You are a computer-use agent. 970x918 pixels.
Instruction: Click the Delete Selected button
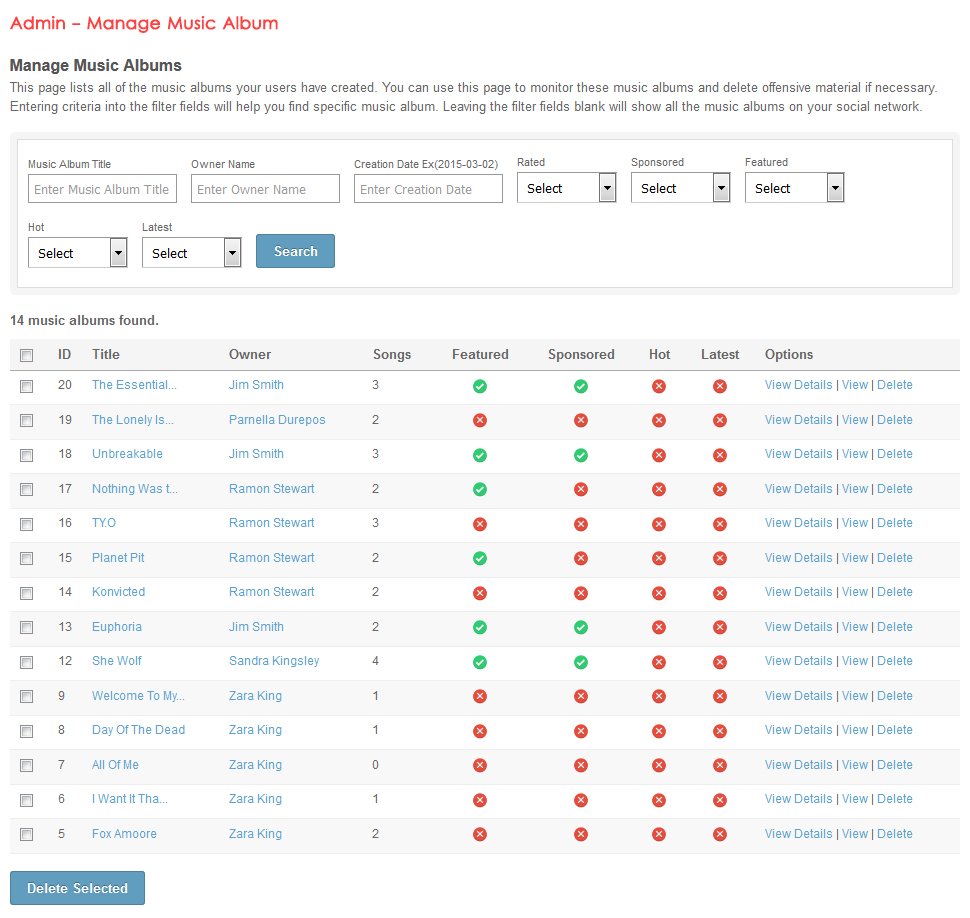77,888
